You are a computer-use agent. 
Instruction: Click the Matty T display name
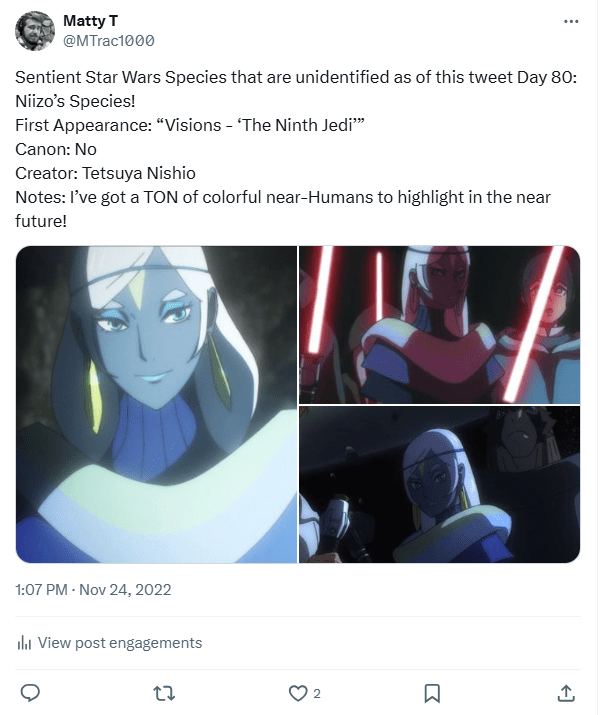coord(90,21)
